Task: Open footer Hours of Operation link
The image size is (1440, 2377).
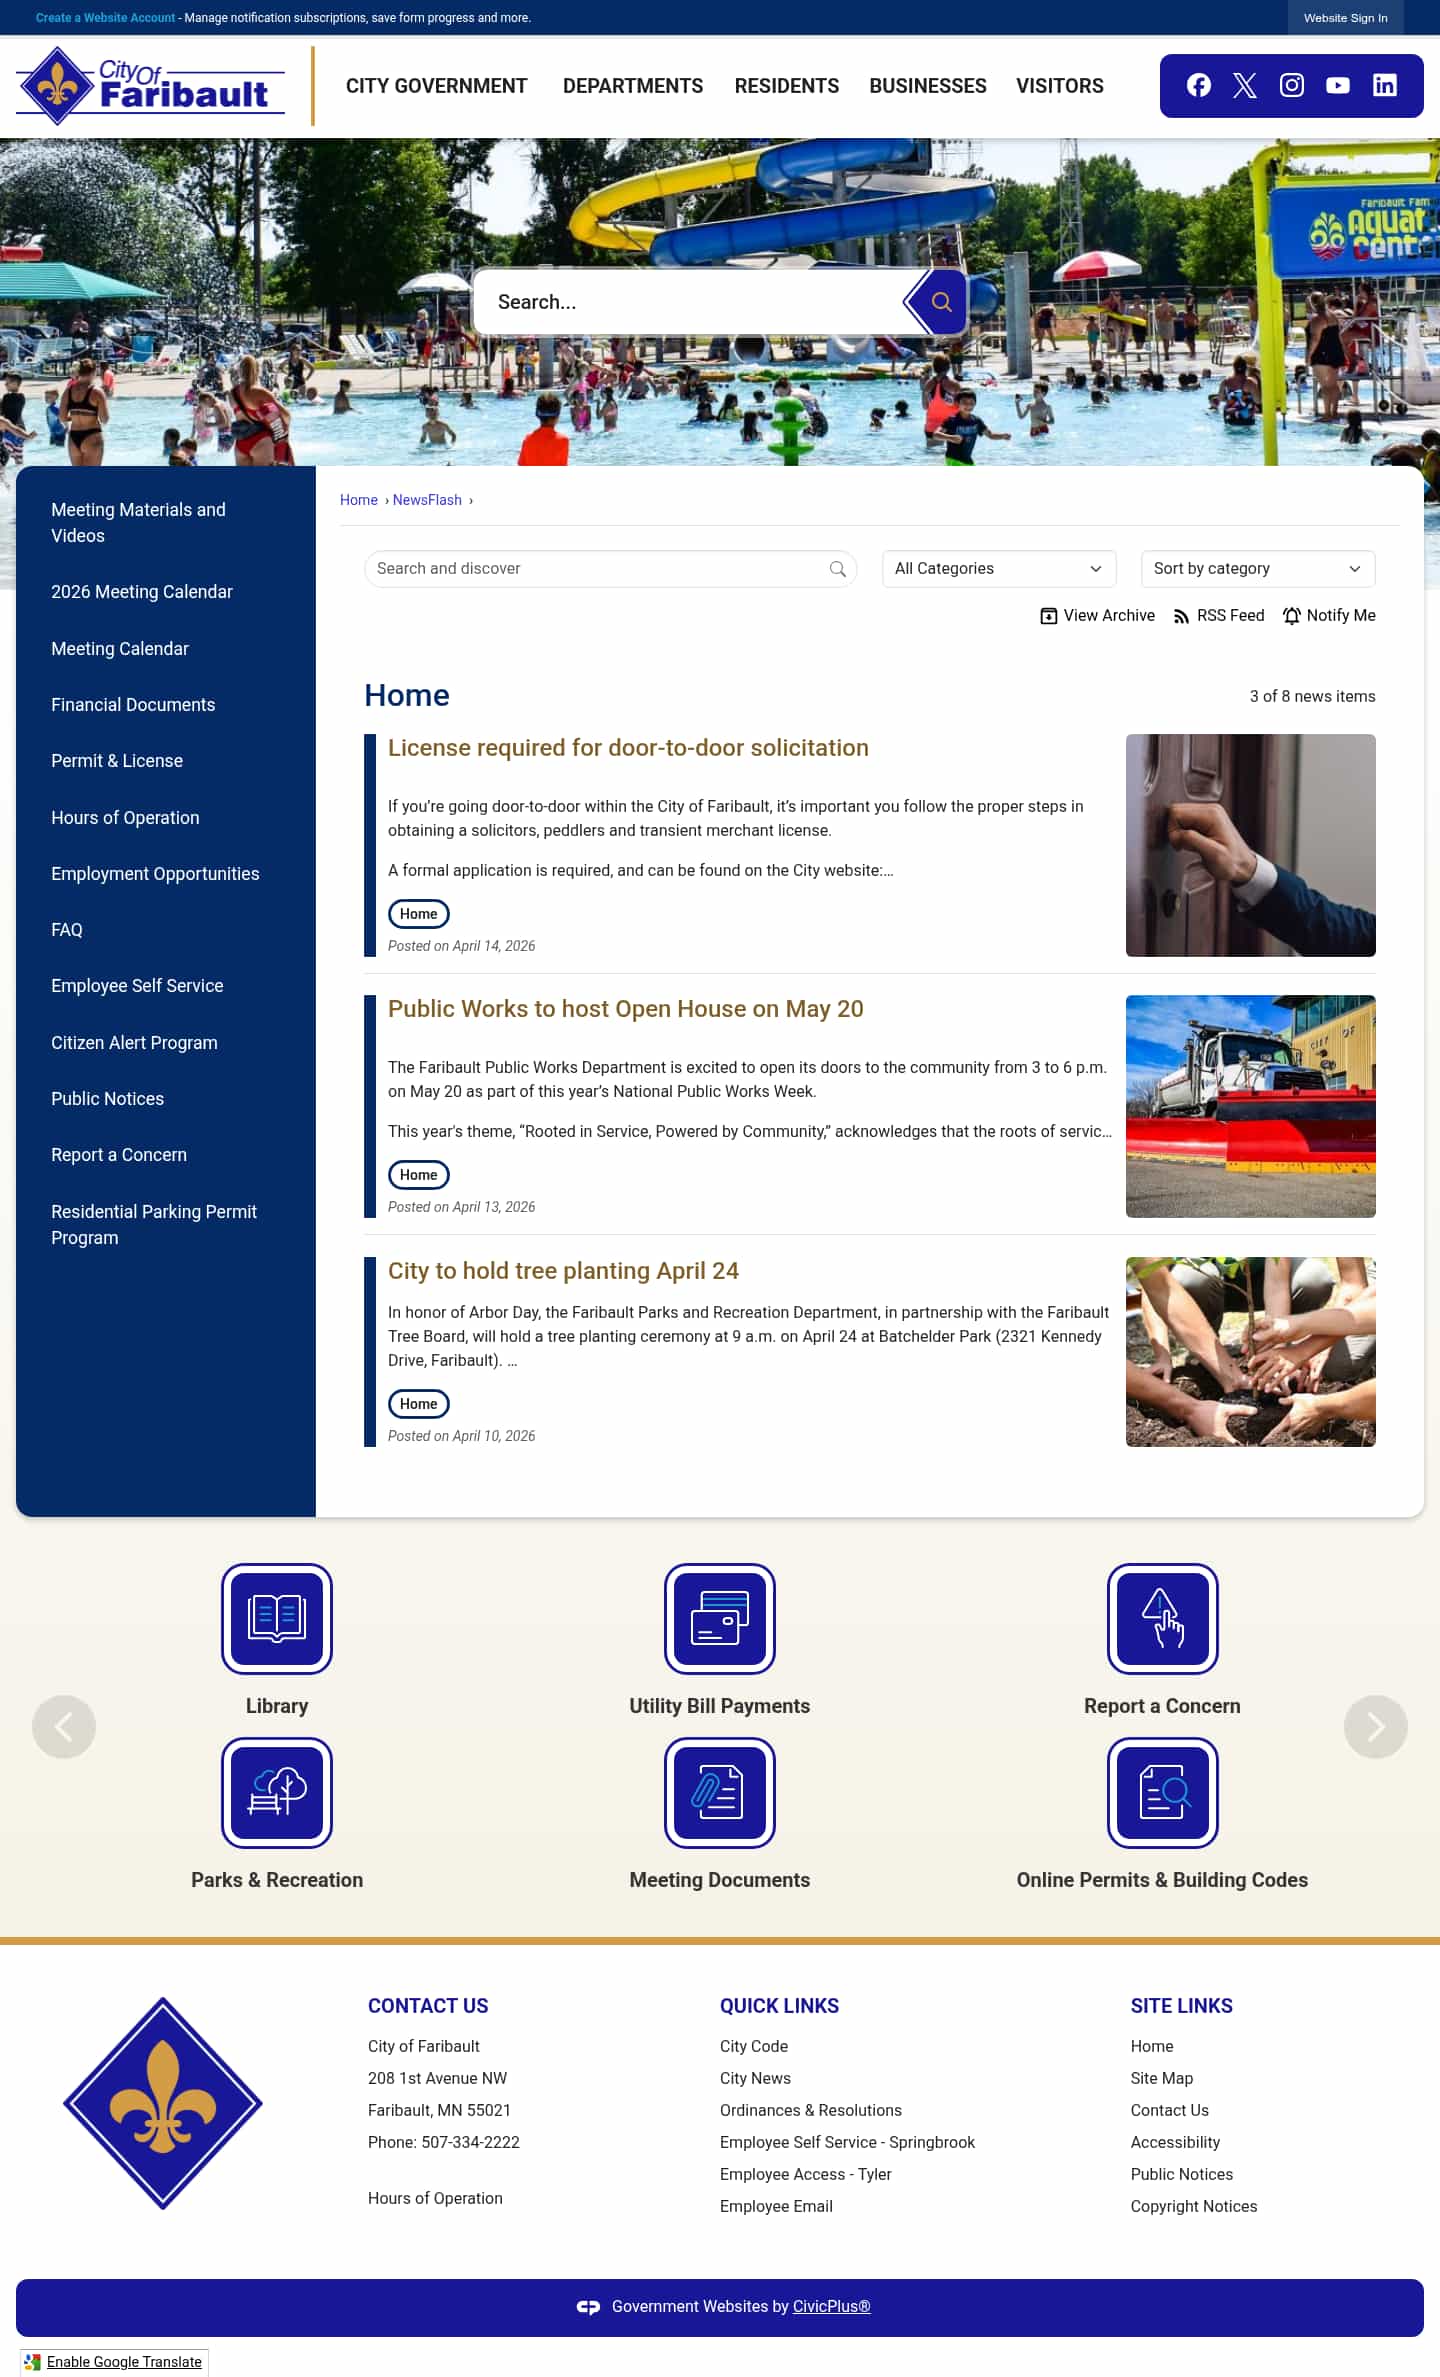Action: tap(435, 2199)
